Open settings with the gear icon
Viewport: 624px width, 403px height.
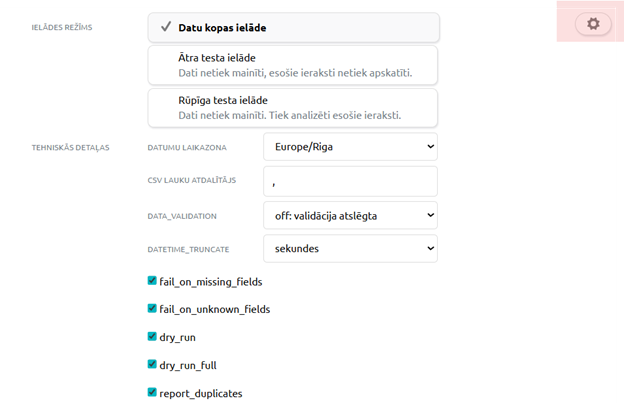[593, 24]
